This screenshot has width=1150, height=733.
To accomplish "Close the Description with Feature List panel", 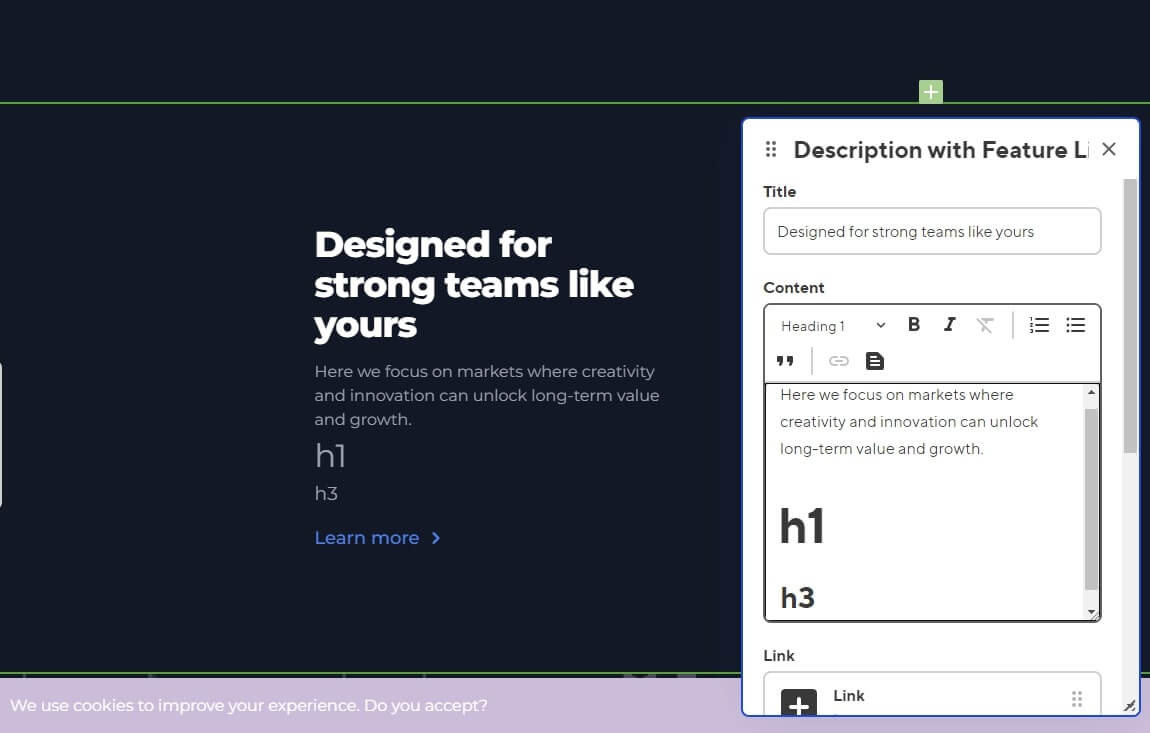I will (x=1108, y=150).
